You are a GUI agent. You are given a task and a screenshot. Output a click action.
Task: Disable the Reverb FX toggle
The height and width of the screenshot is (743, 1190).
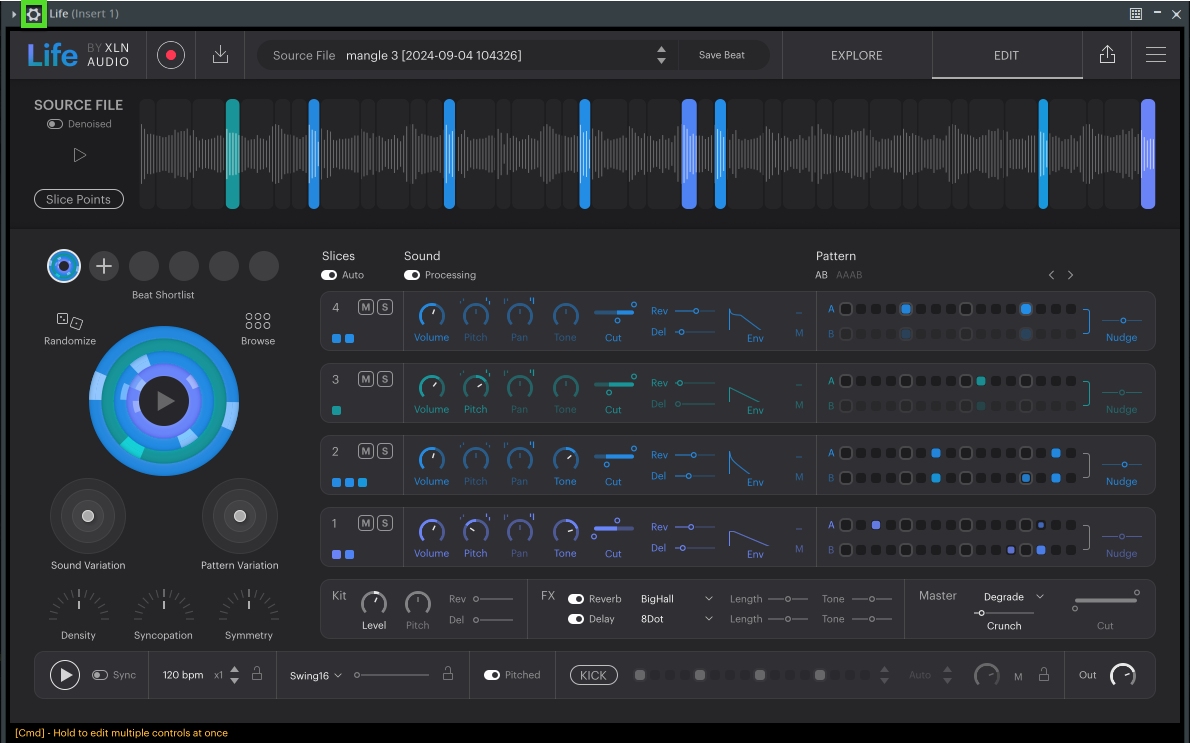tap(576, 599)
